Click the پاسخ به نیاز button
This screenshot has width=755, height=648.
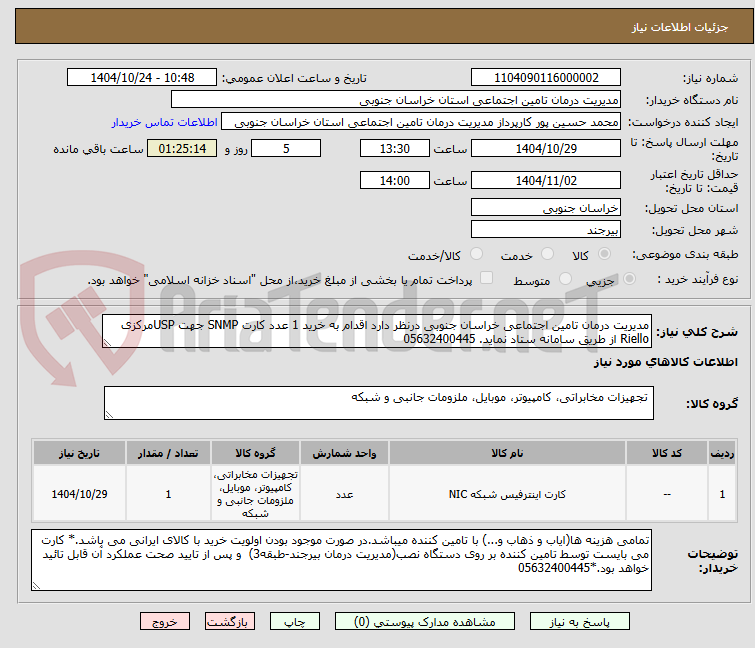click(580, 622)
